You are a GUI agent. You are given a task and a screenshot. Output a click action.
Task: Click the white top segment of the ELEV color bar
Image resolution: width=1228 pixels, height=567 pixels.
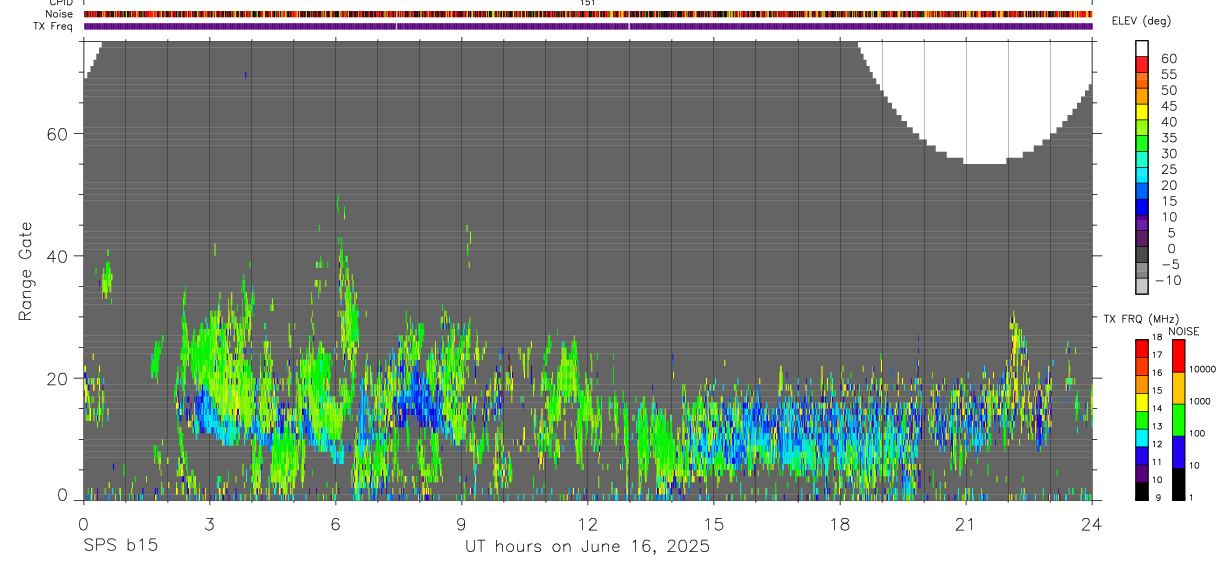[x=1142, y=48]
